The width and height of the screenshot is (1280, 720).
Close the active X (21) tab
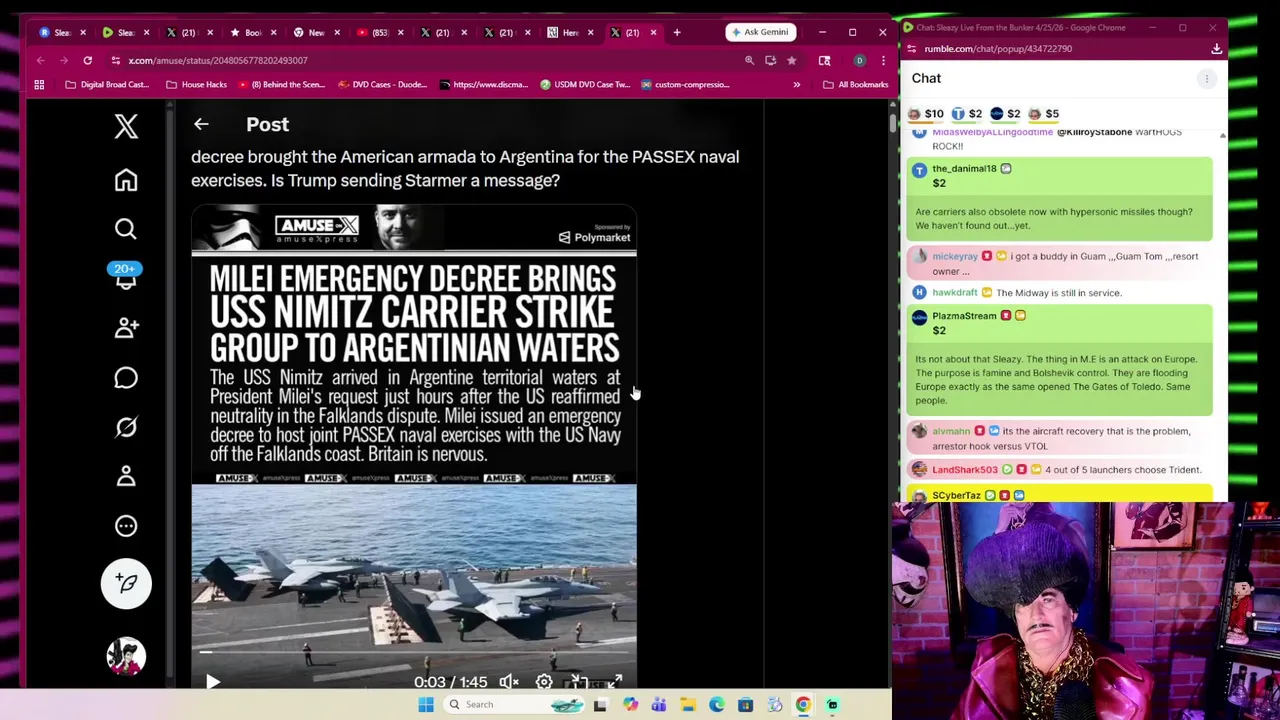click(653, 32)
